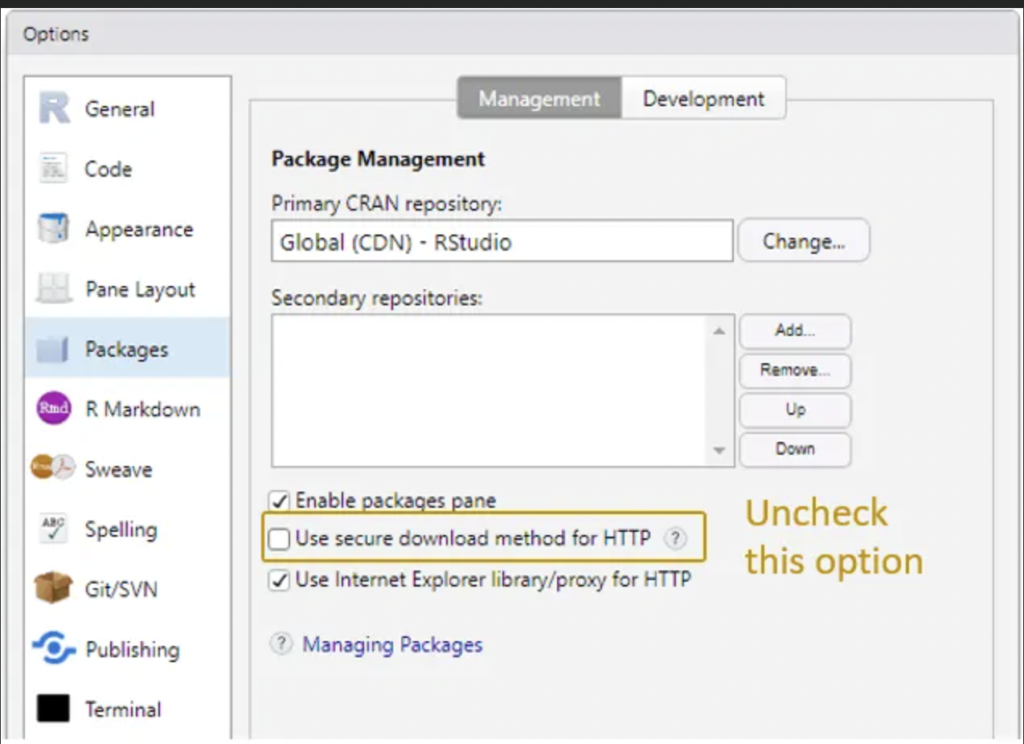This screenshot has height=744, width=1024.
Task: Select the Spelling label in the sidebar
Action: [121, 530]
